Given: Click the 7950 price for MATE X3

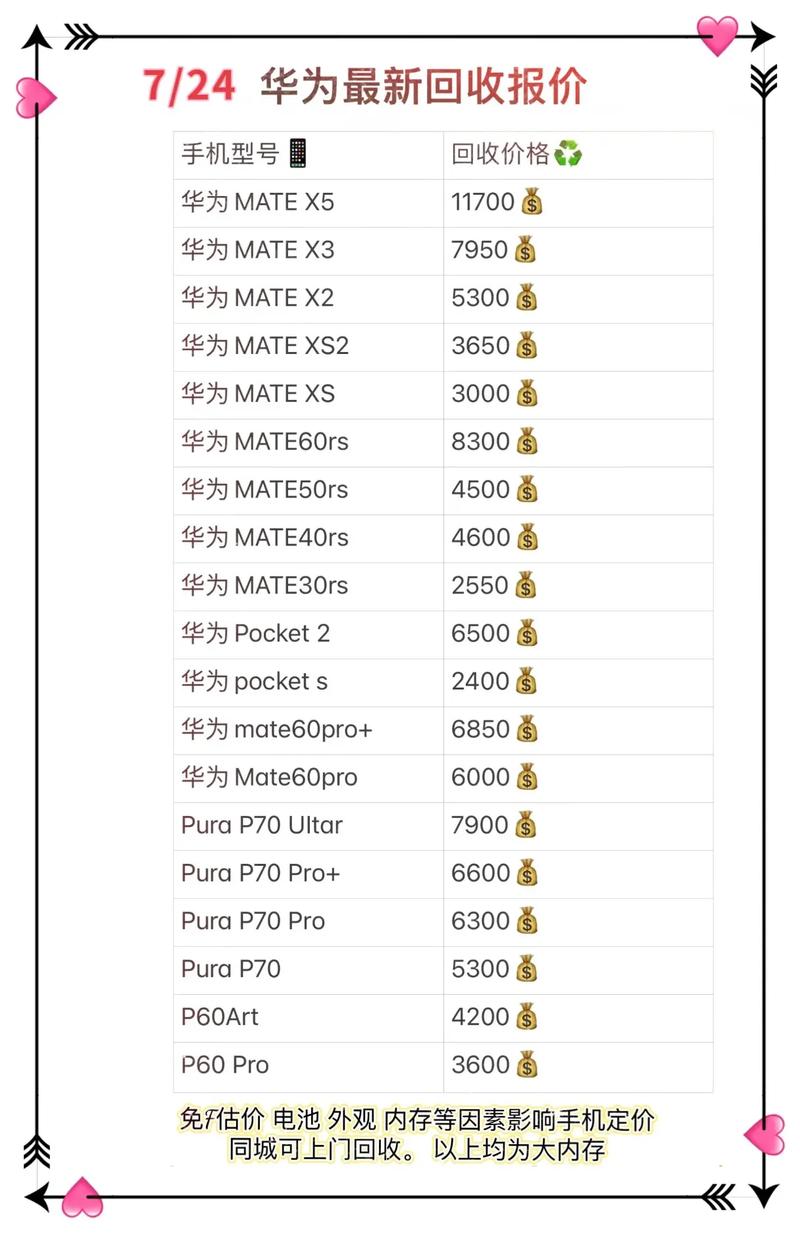Looking at the screenshot, I should tap(479, 250).
